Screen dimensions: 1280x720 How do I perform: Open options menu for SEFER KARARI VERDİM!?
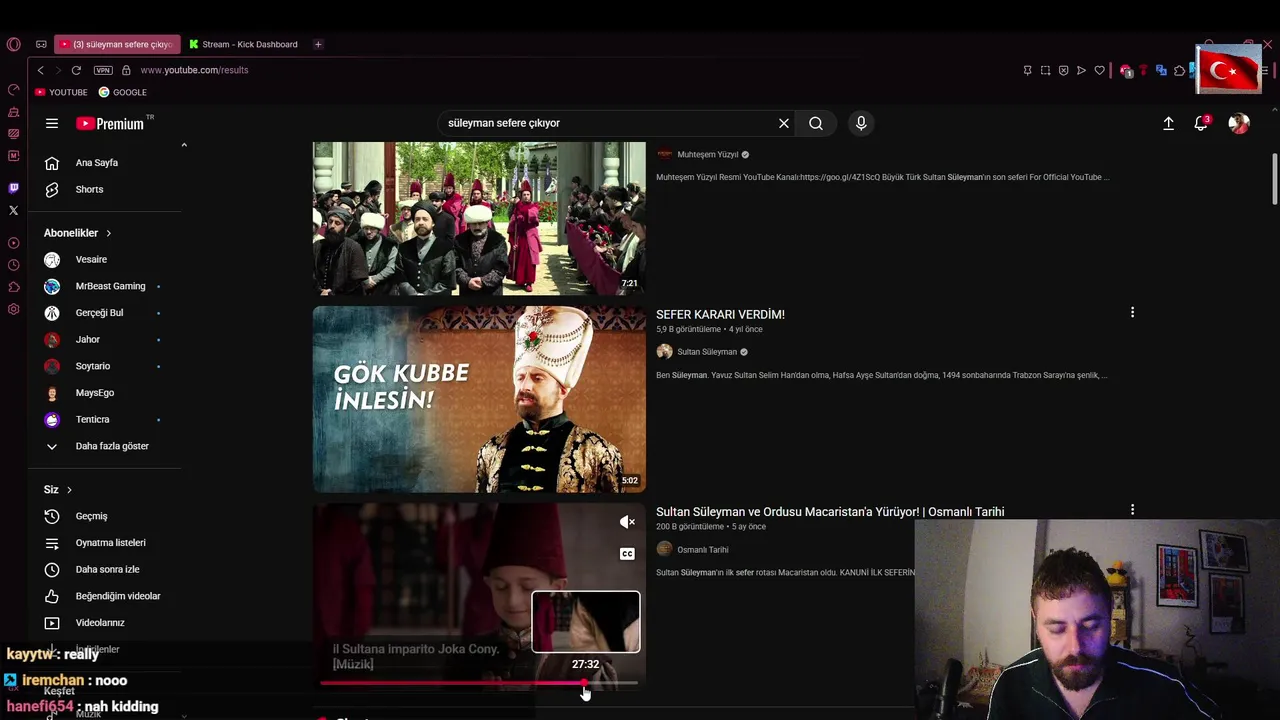1132,313
